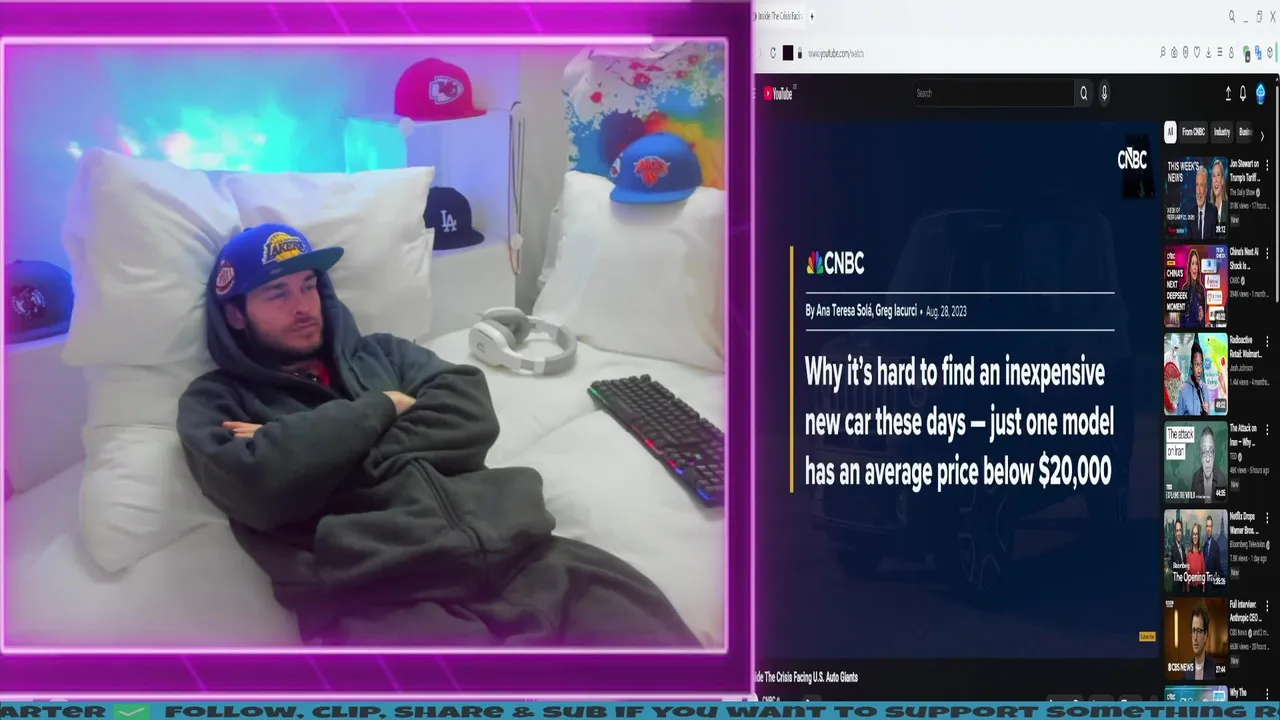This screenshot has width=1280, height=720.
Task: Click the main CNBC video player
Action: [x=956, y=389]
